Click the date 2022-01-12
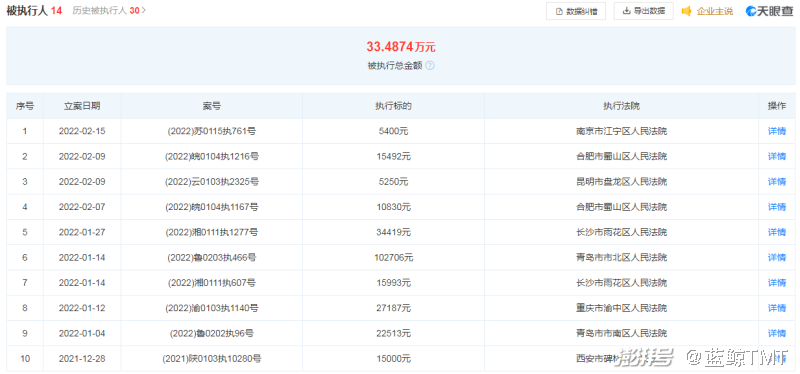The height and width of the screenshot is (374, 800). pyautogui.click(x=82, y=308)
